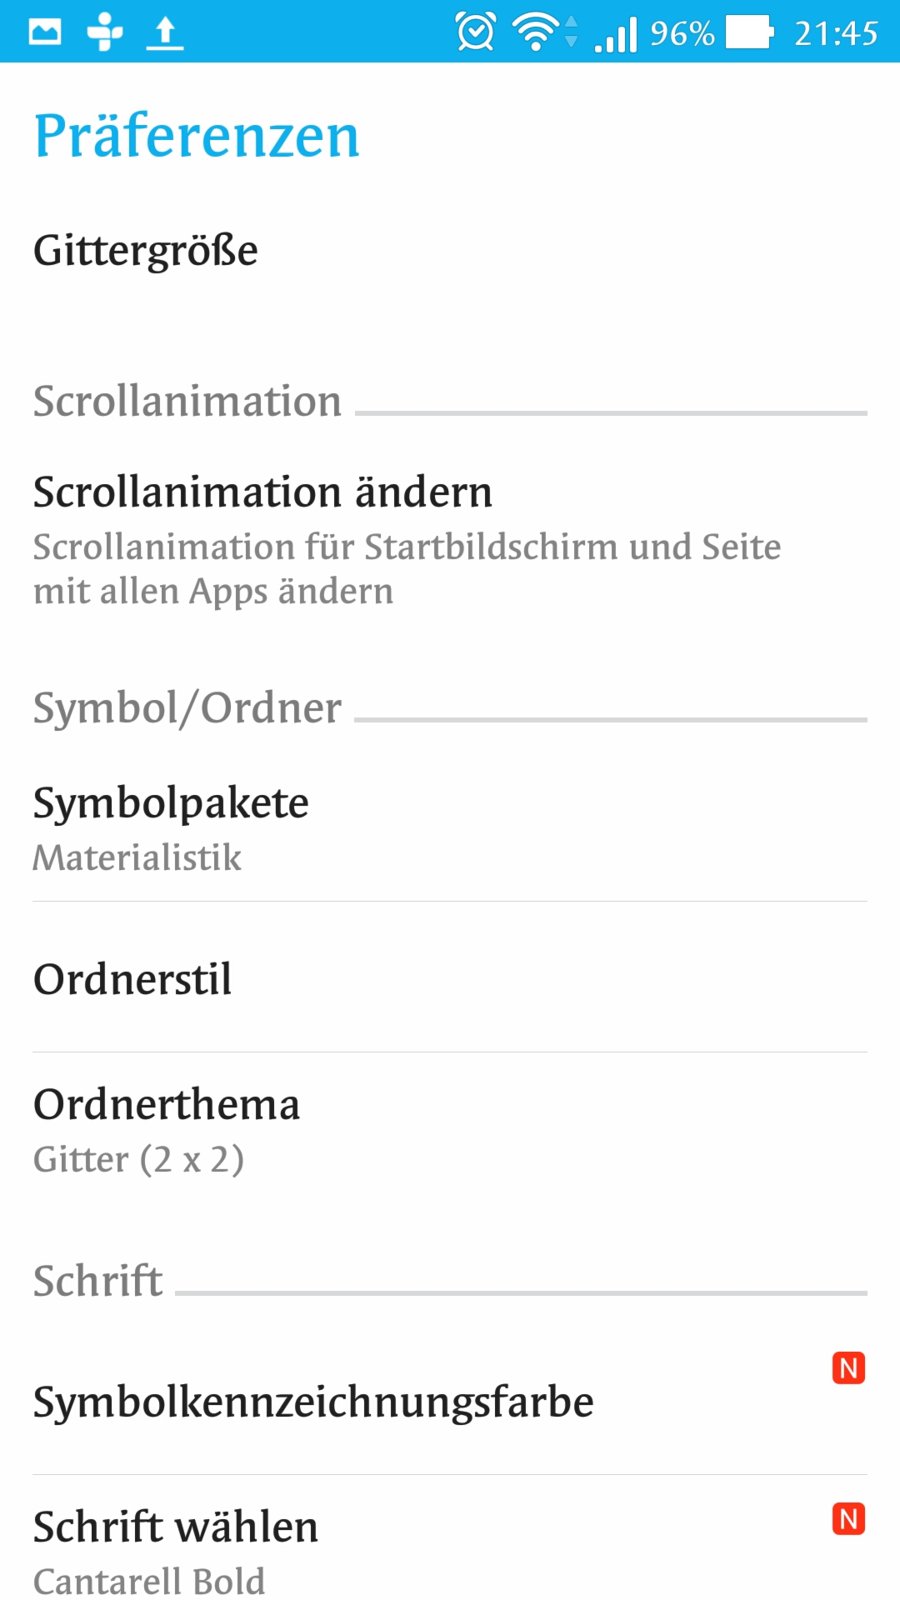
Task: Tap the Präferenzen page title
Action: pyautogui.click(x=196, y=136)
